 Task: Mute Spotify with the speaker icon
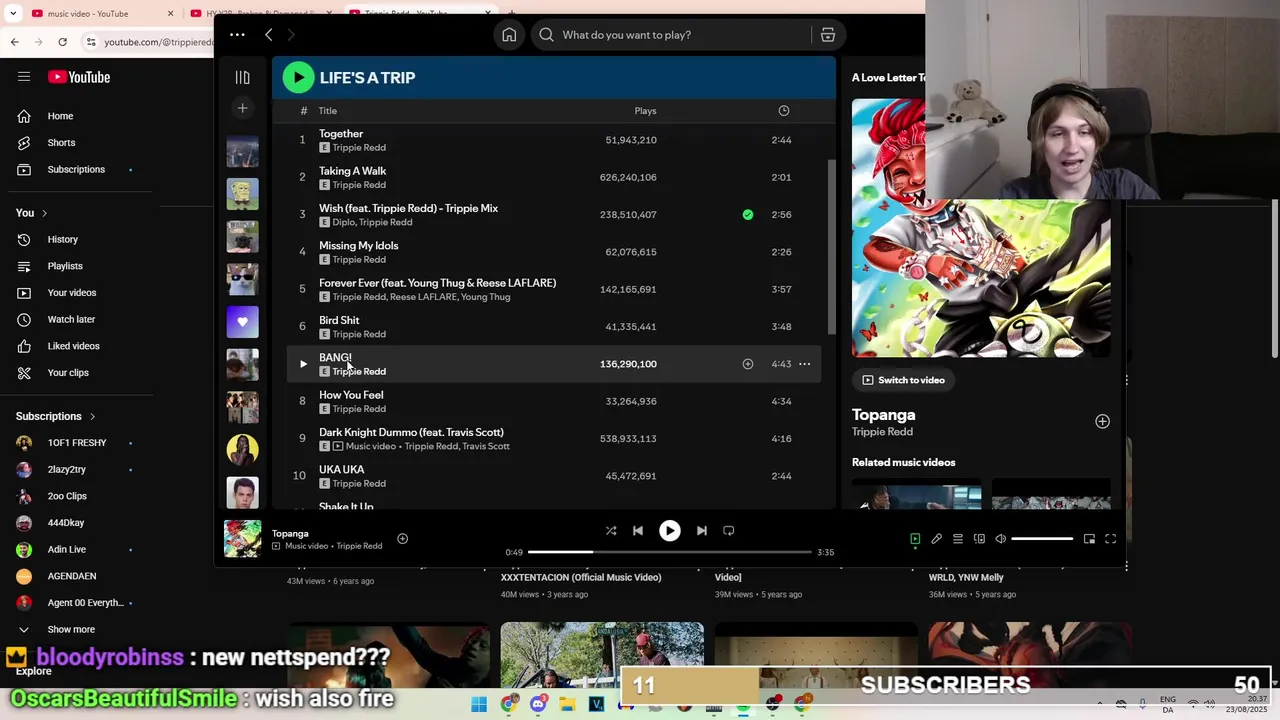pyautogui.click(x=1001, y=539)
